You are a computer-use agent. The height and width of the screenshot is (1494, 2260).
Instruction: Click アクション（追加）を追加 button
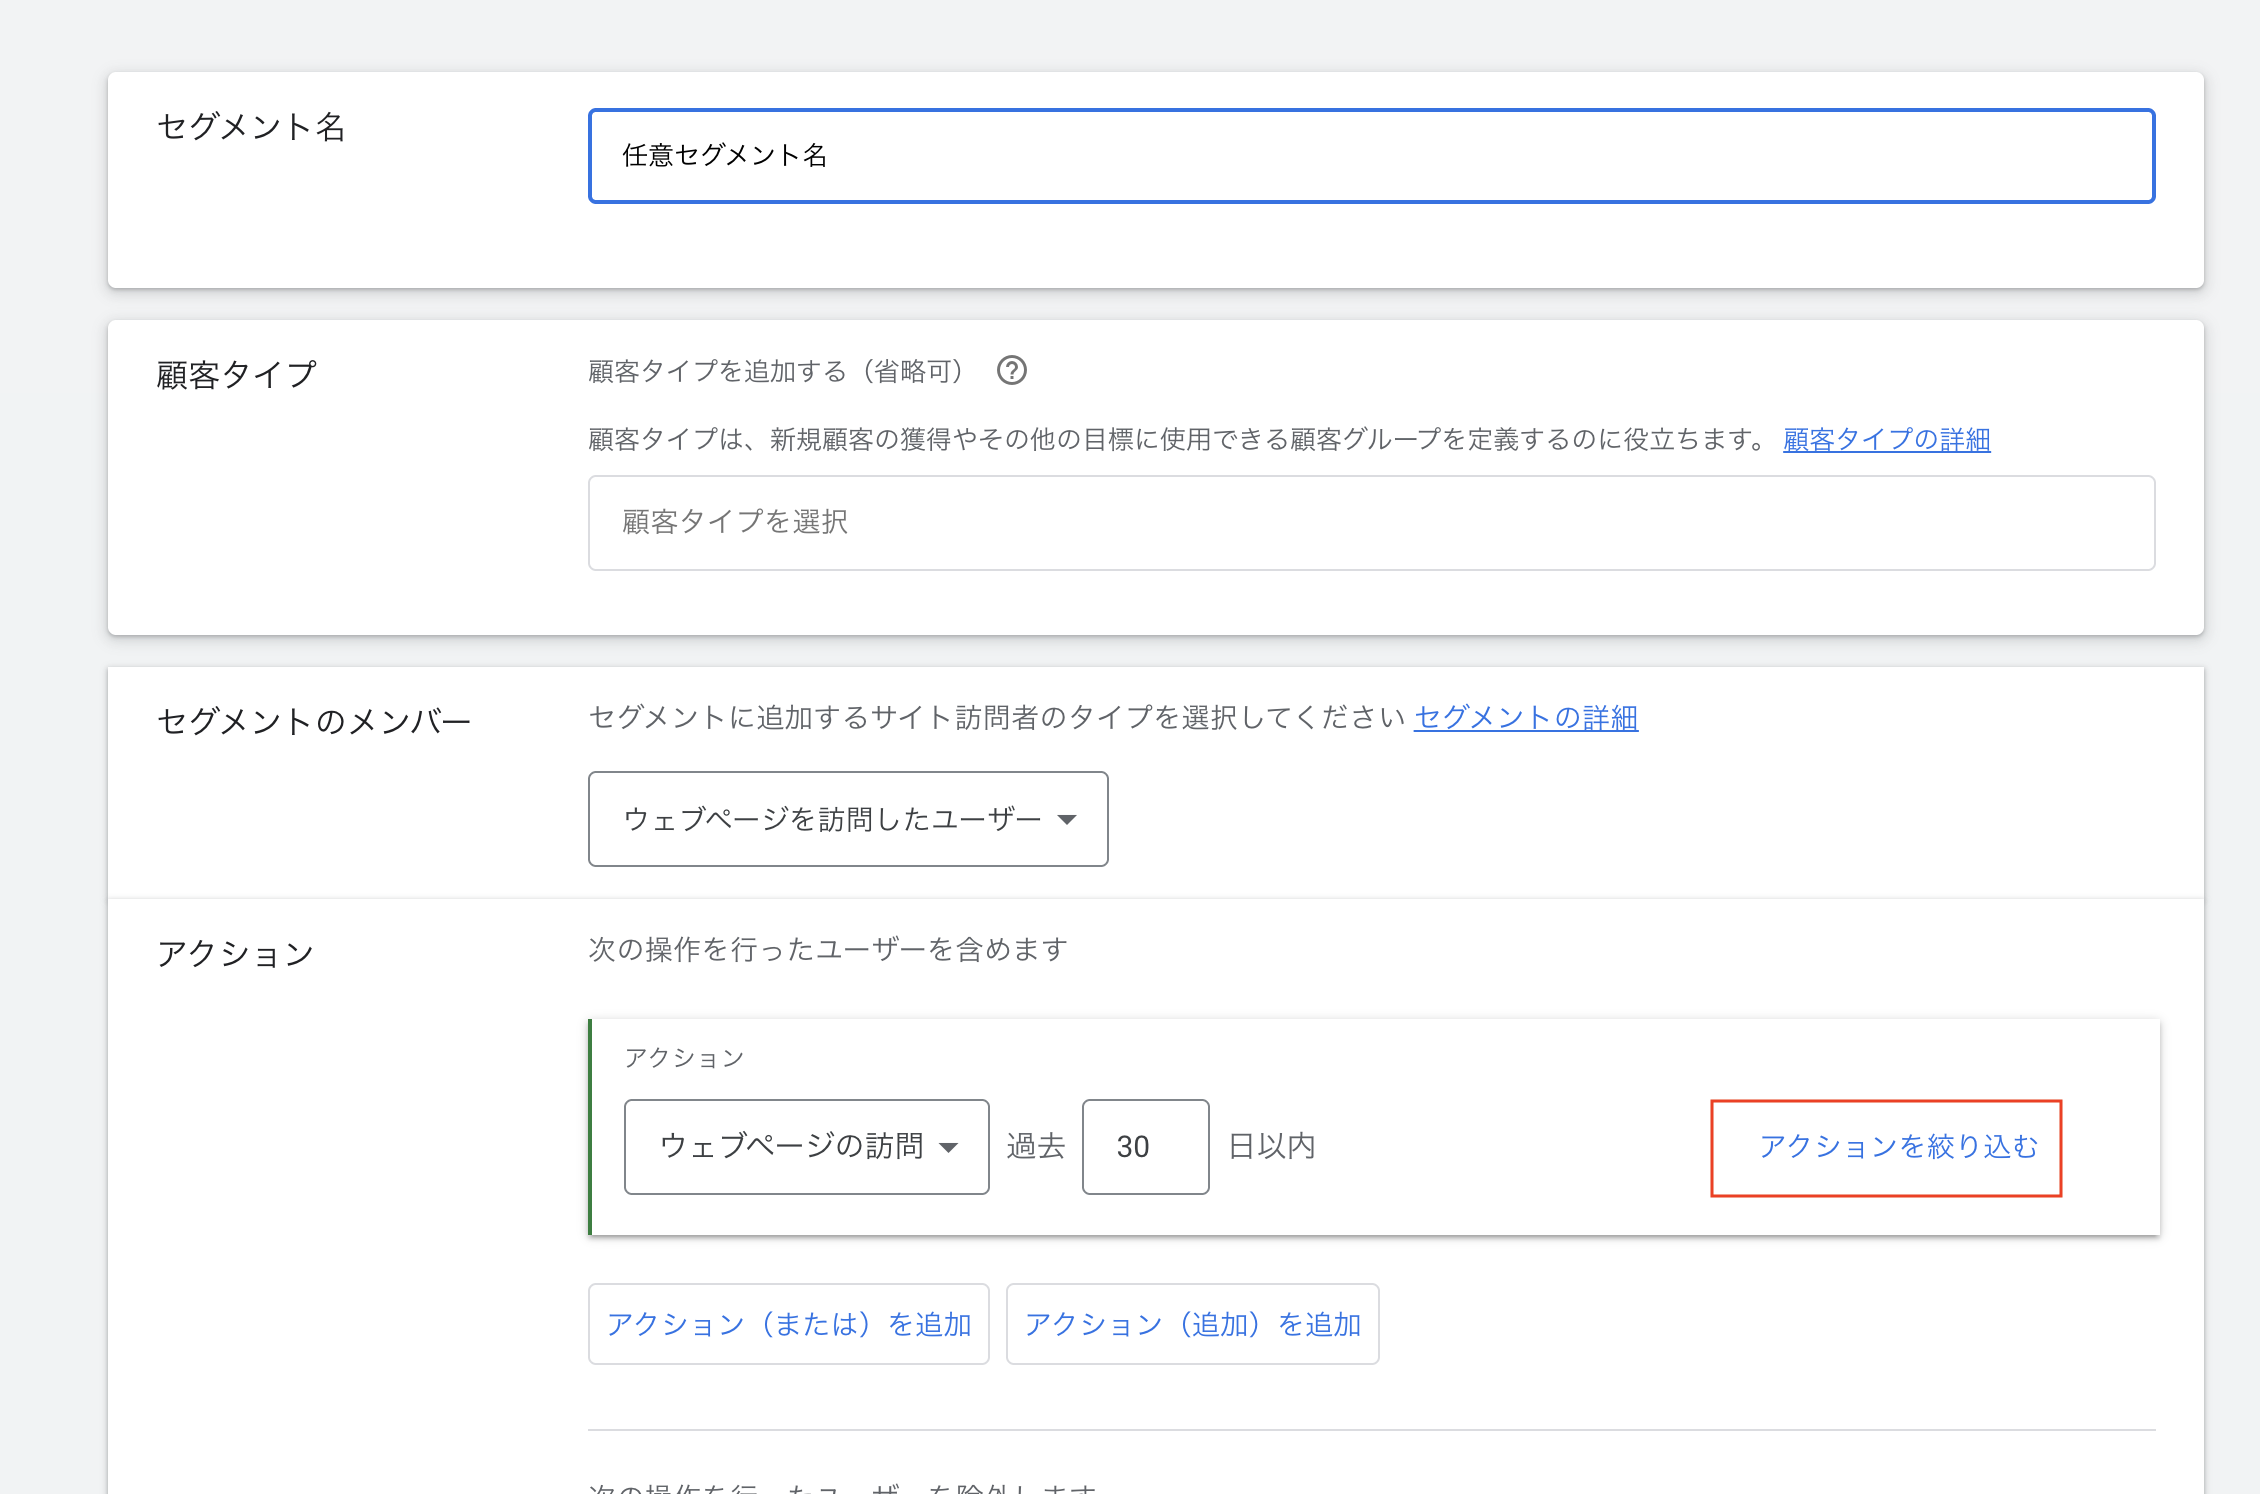point(1193,1324)
